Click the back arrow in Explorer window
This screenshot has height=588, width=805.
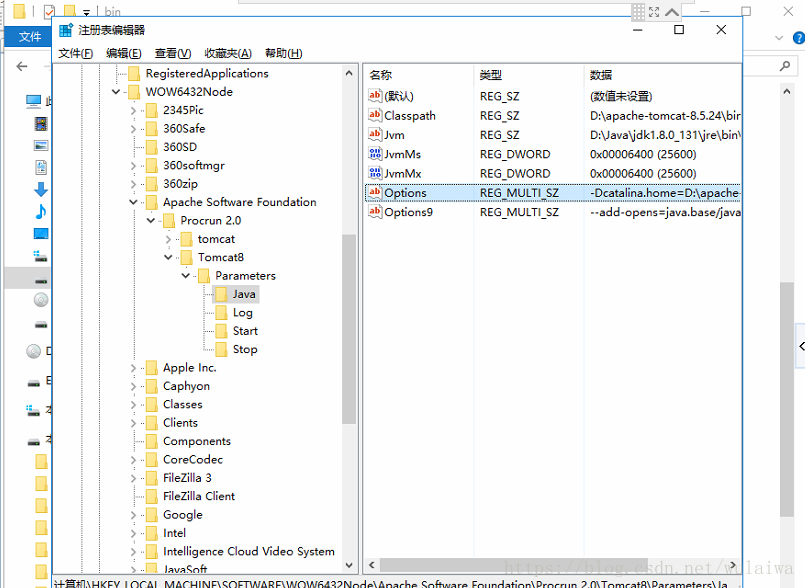[22, 66]
